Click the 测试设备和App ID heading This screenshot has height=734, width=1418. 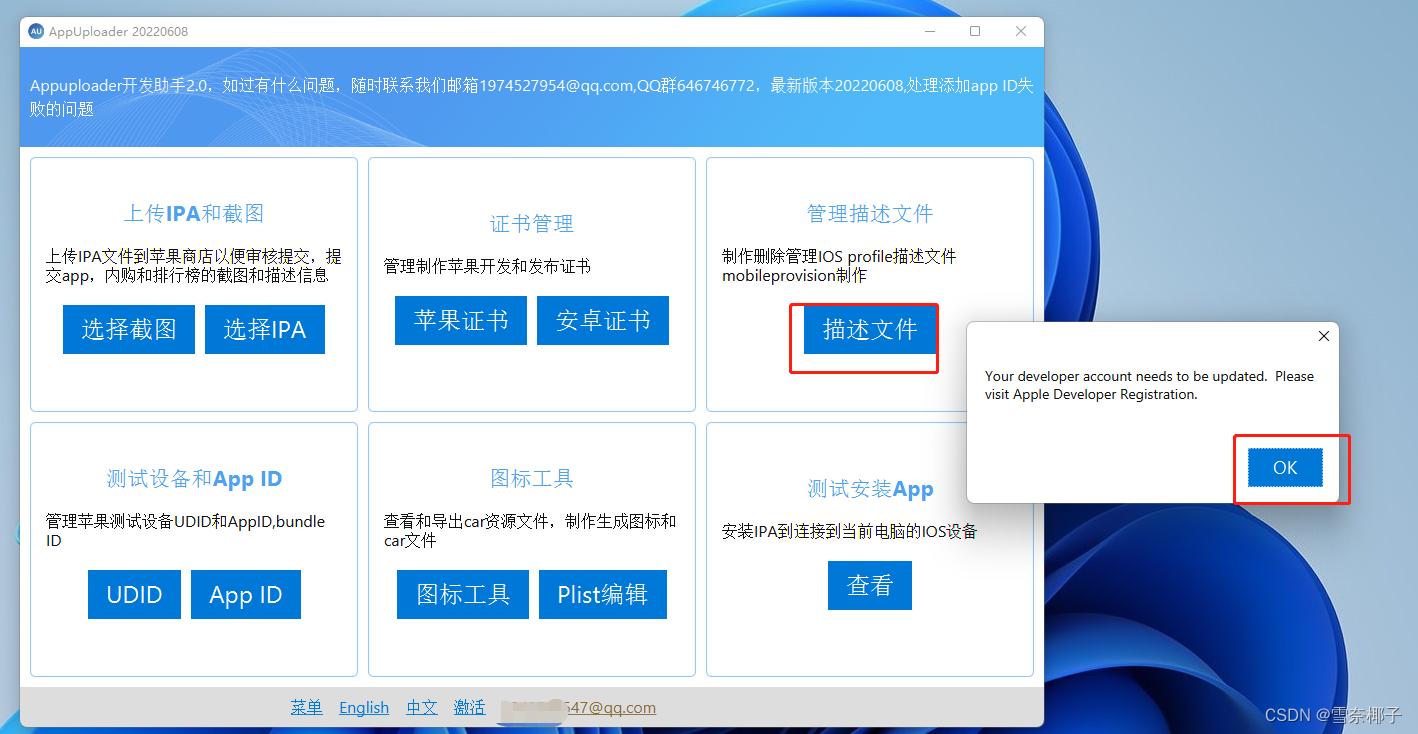pyautogui.click(x=194, y=478)
